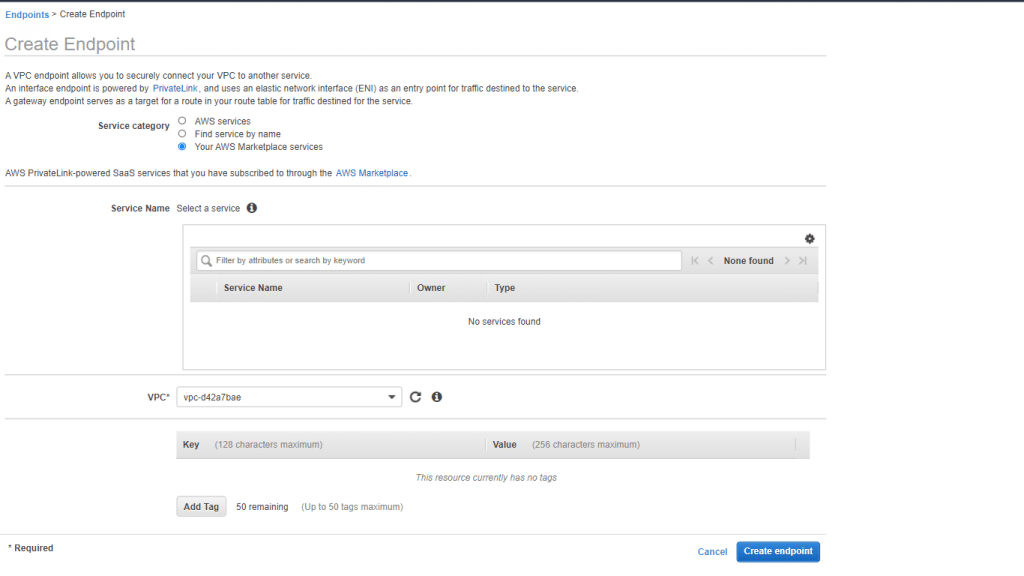This screenshot has width=1024, height=576.
Task: Click the Service Name column header
Action: tap(253, 288)
